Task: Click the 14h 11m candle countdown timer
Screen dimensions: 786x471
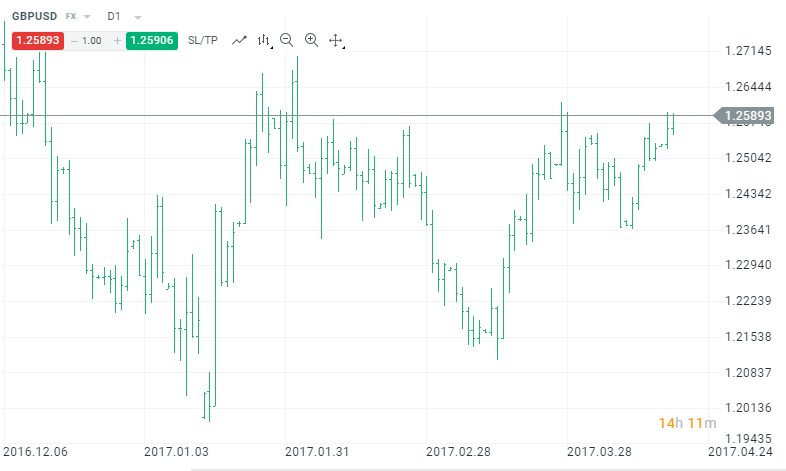Action: click(687, 423)
